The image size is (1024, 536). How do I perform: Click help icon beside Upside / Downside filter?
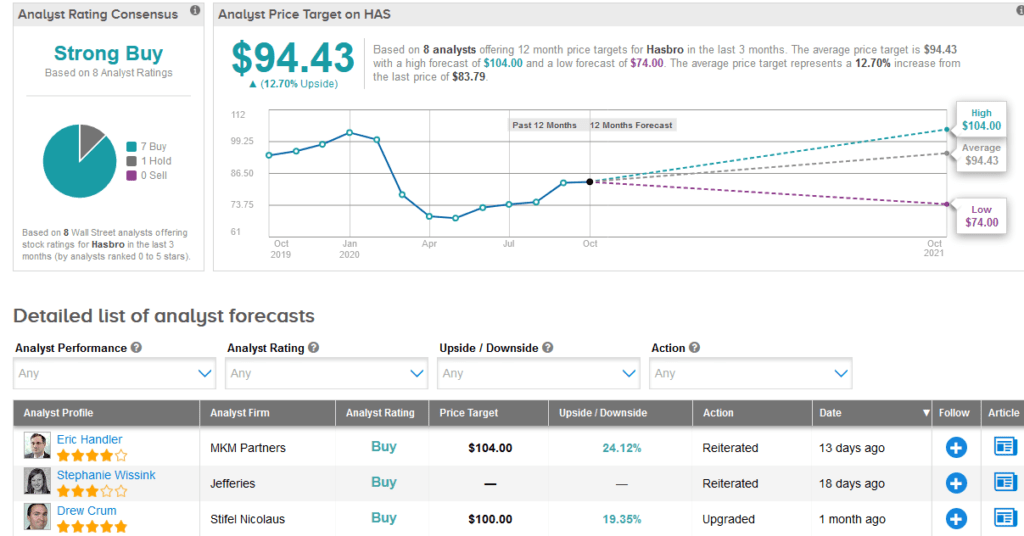548,348
